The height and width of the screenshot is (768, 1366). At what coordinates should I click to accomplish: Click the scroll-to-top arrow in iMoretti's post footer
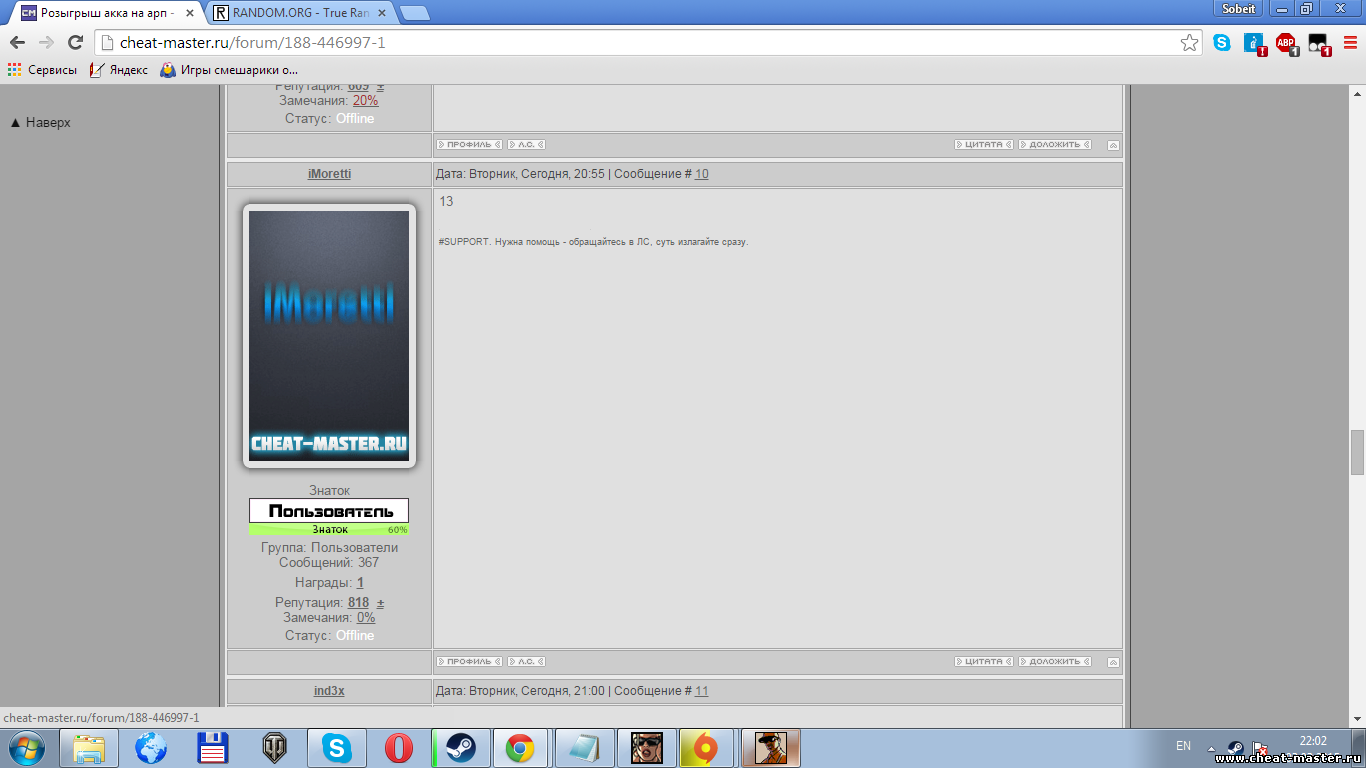pyautogui.click(x=1113, y=662)
